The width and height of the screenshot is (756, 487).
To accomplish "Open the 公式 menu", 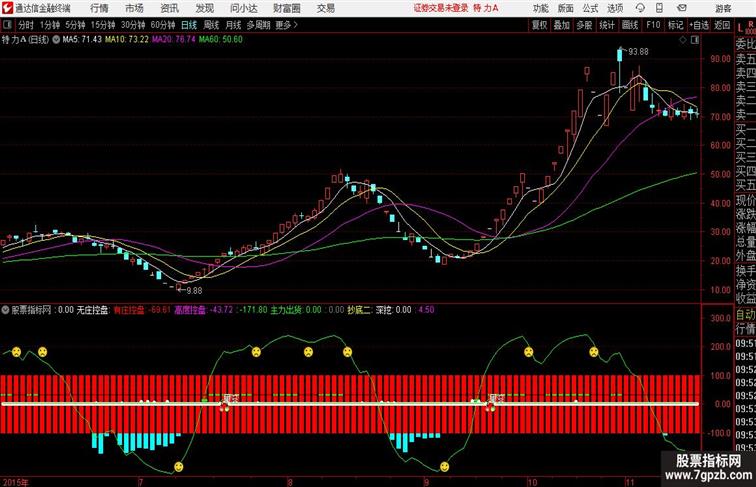I will (590, 8).
